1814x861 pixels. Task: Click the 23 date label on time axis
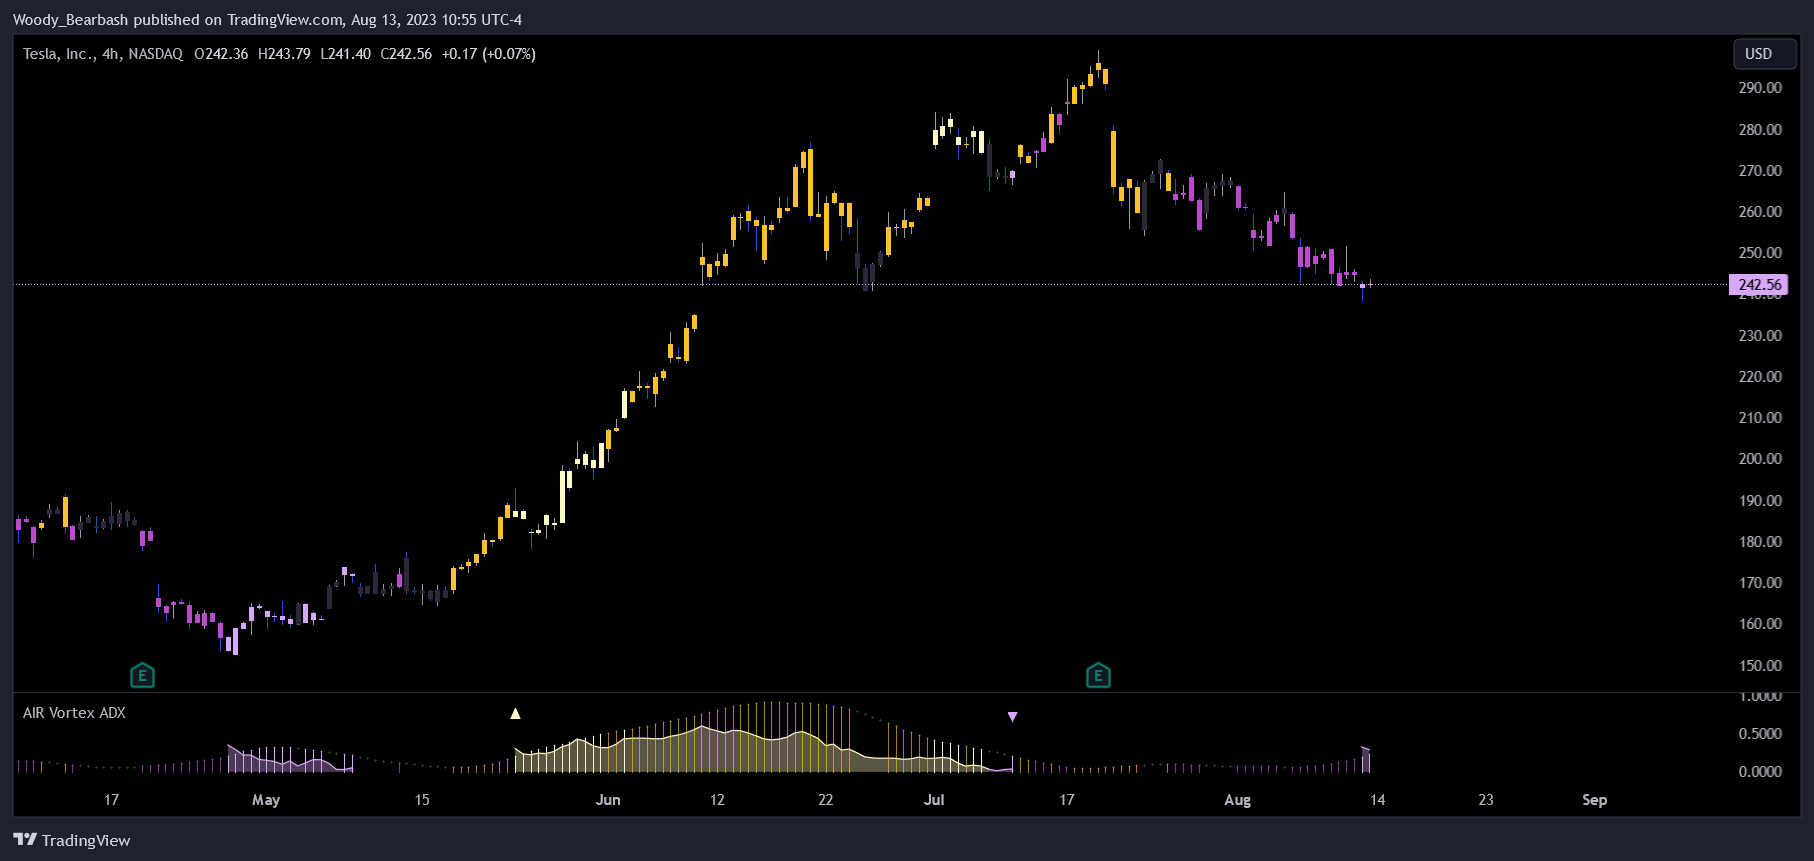pyautogui.click(x=1486, y=800)
